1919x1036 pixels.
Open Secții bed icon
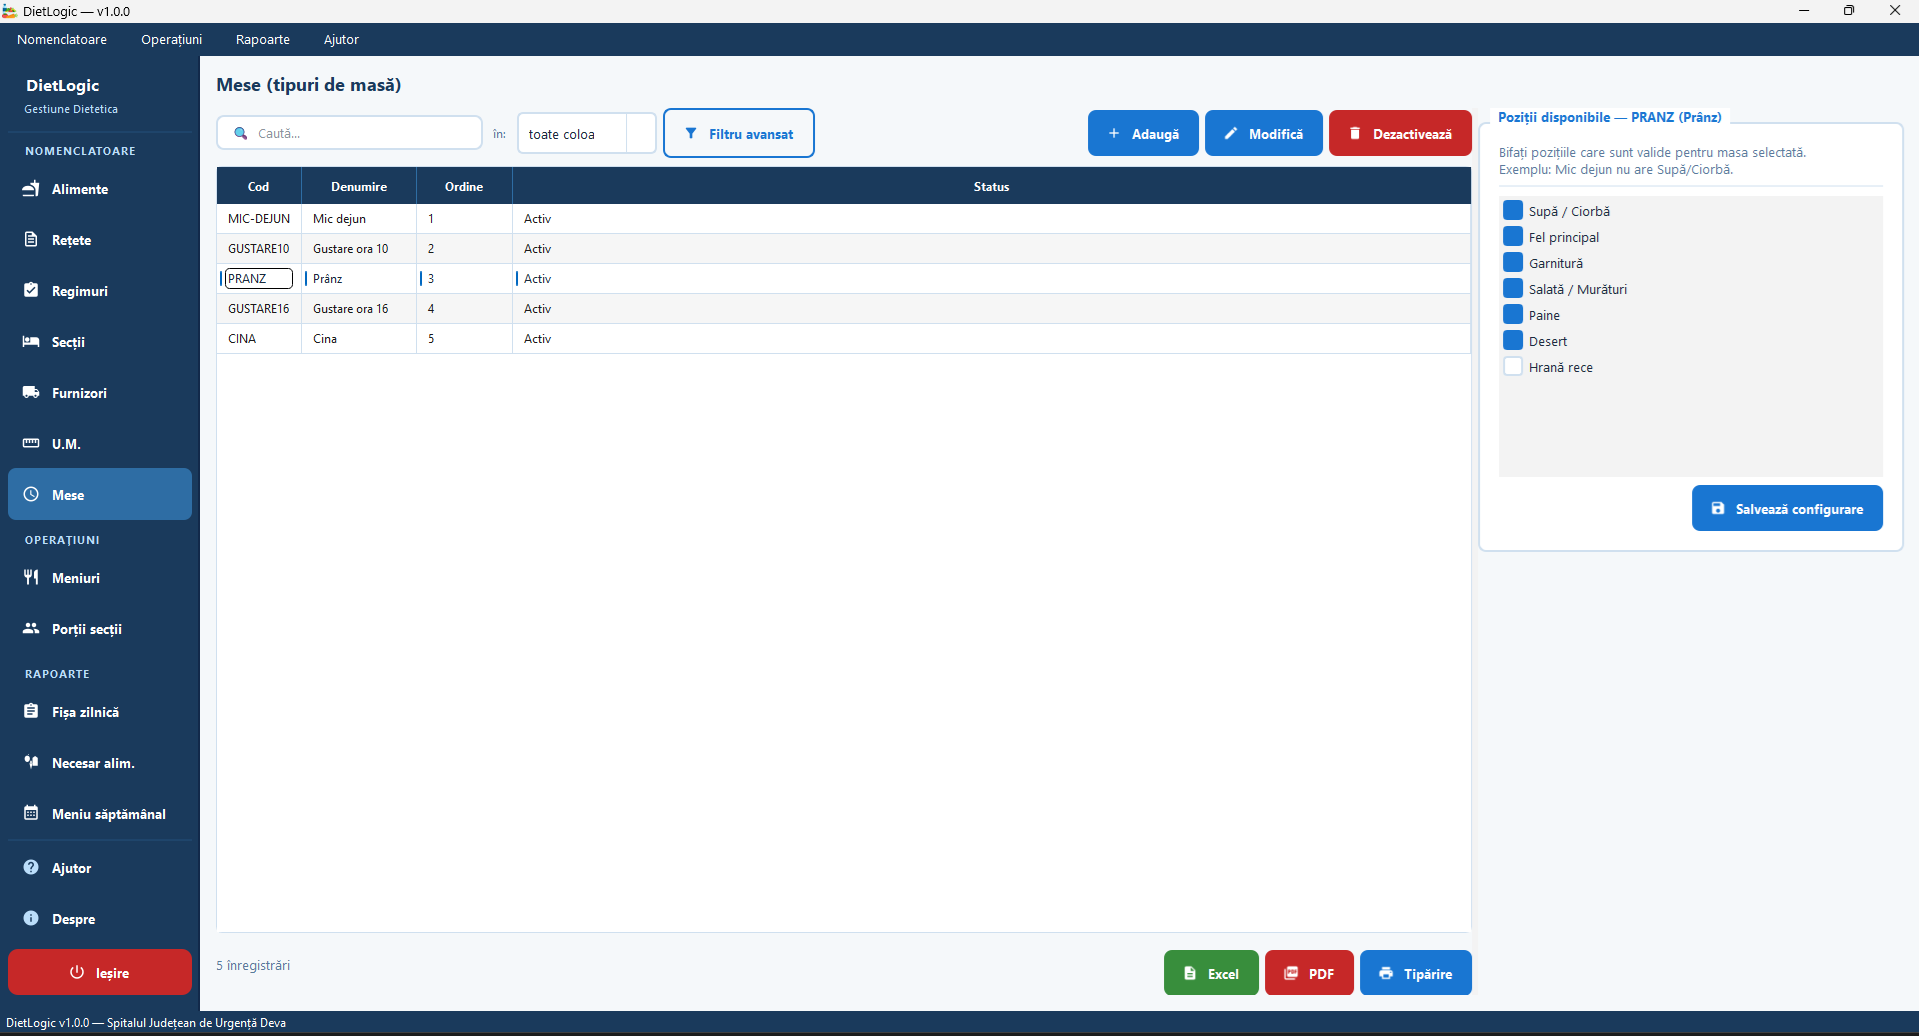[x=31, y=342]
